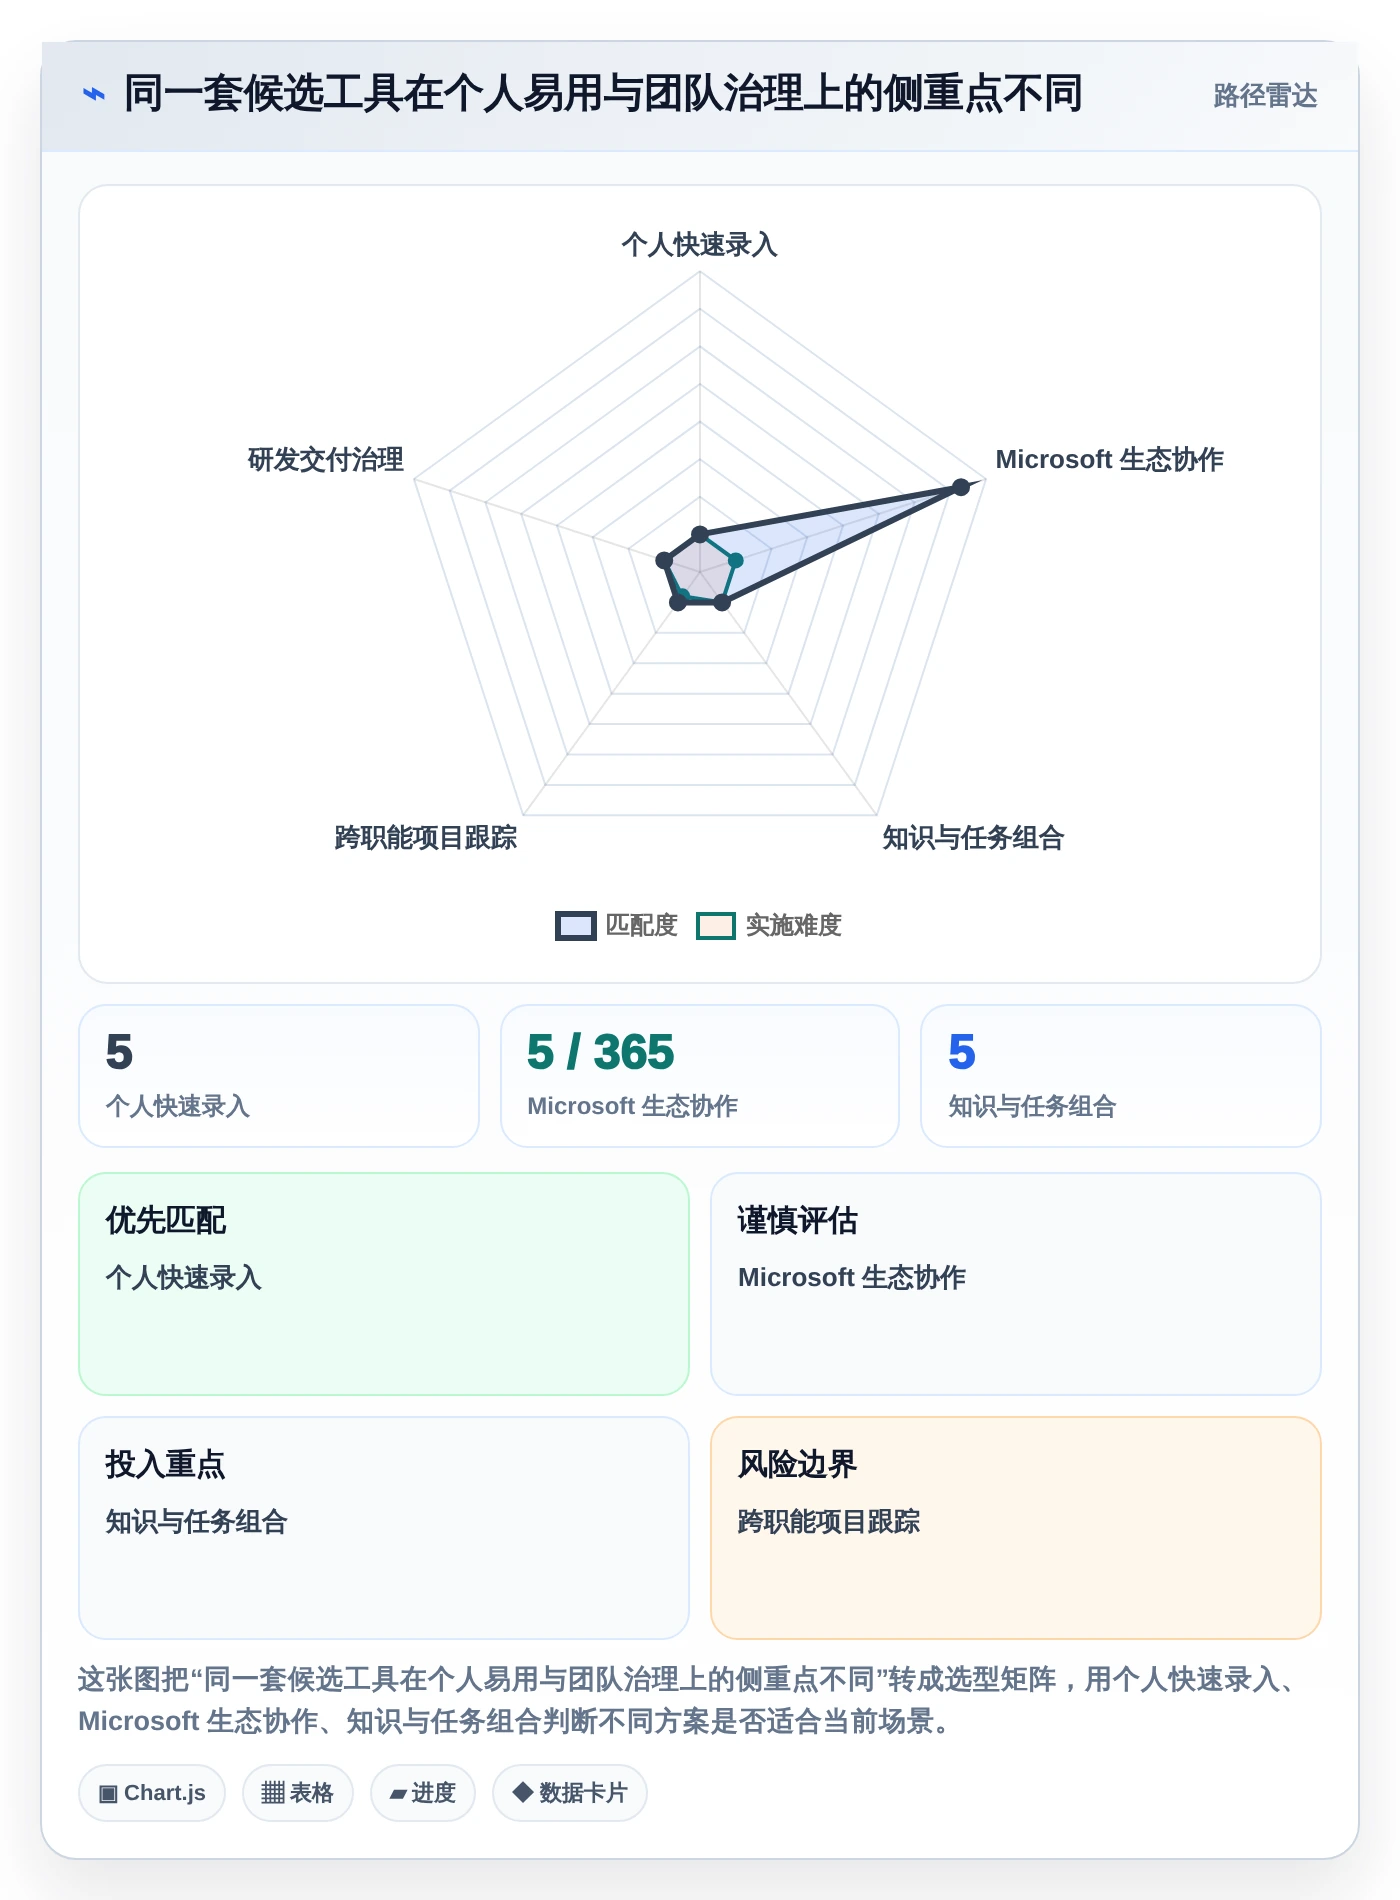Click the 5 / 365 Microsoft stat card
This screenshot has height=1900, width=1400.
coord(700,1076)
